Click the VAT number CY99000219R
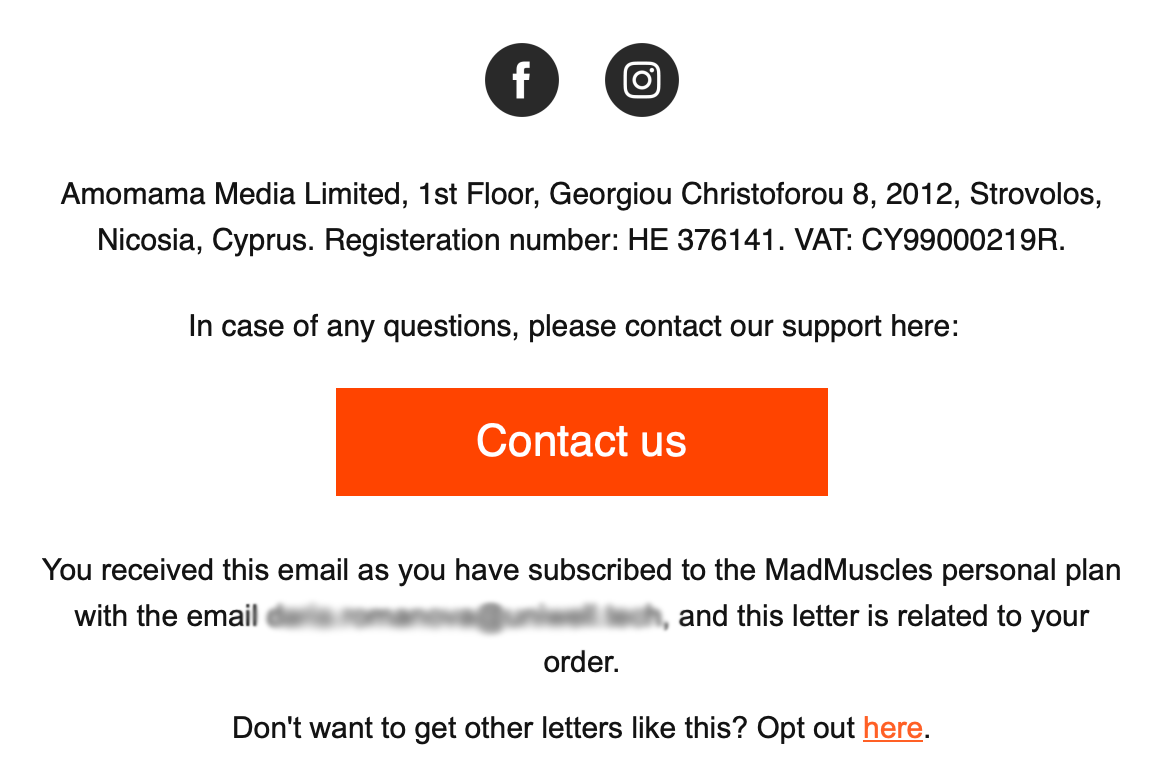This screenshot has height=784, width=1160. click(x=961, y=240)
